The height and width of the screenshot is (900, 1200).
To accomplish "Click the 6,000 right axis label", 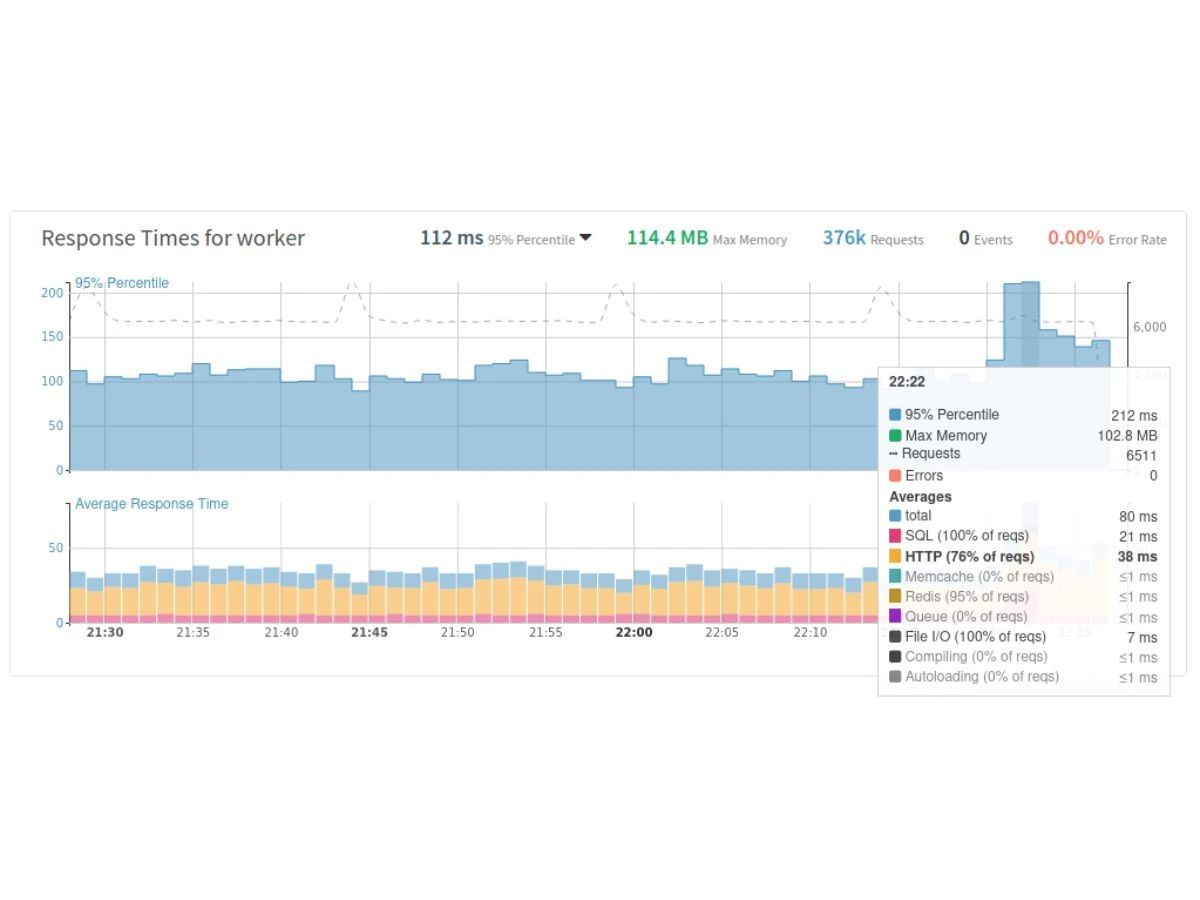I will (x=1149, y=327).
